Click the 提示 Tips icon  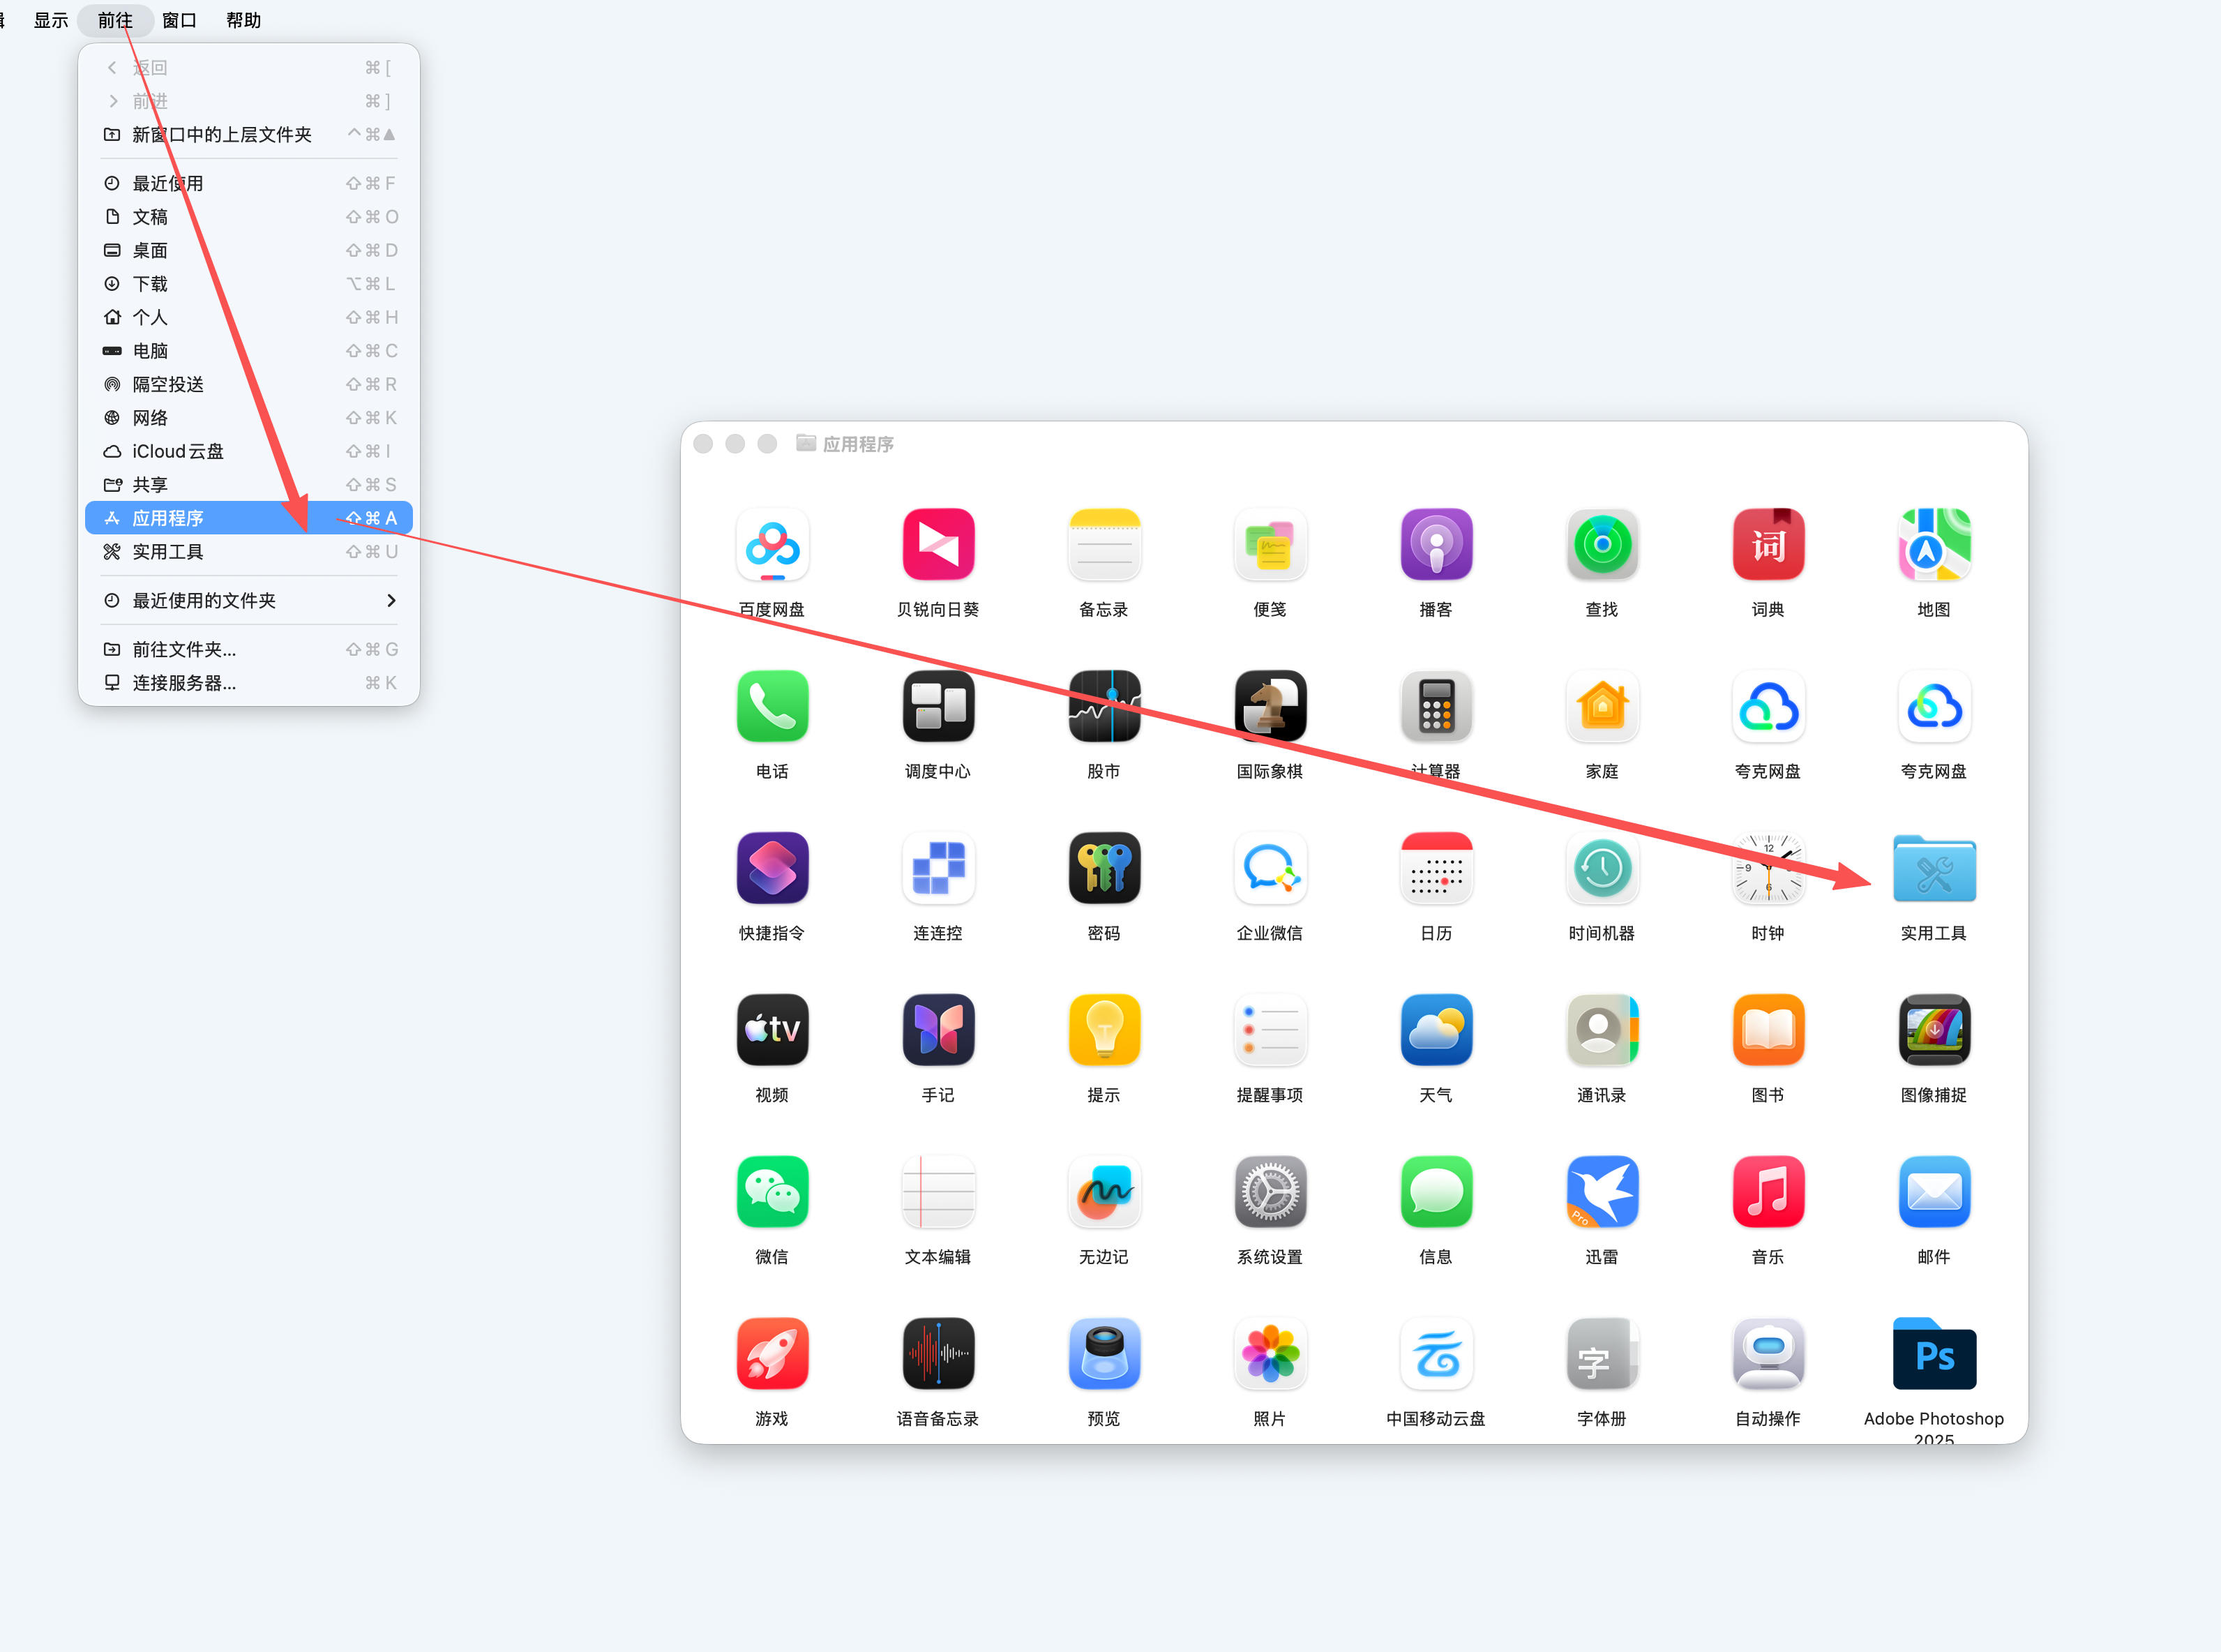tap(1104, 1031)
